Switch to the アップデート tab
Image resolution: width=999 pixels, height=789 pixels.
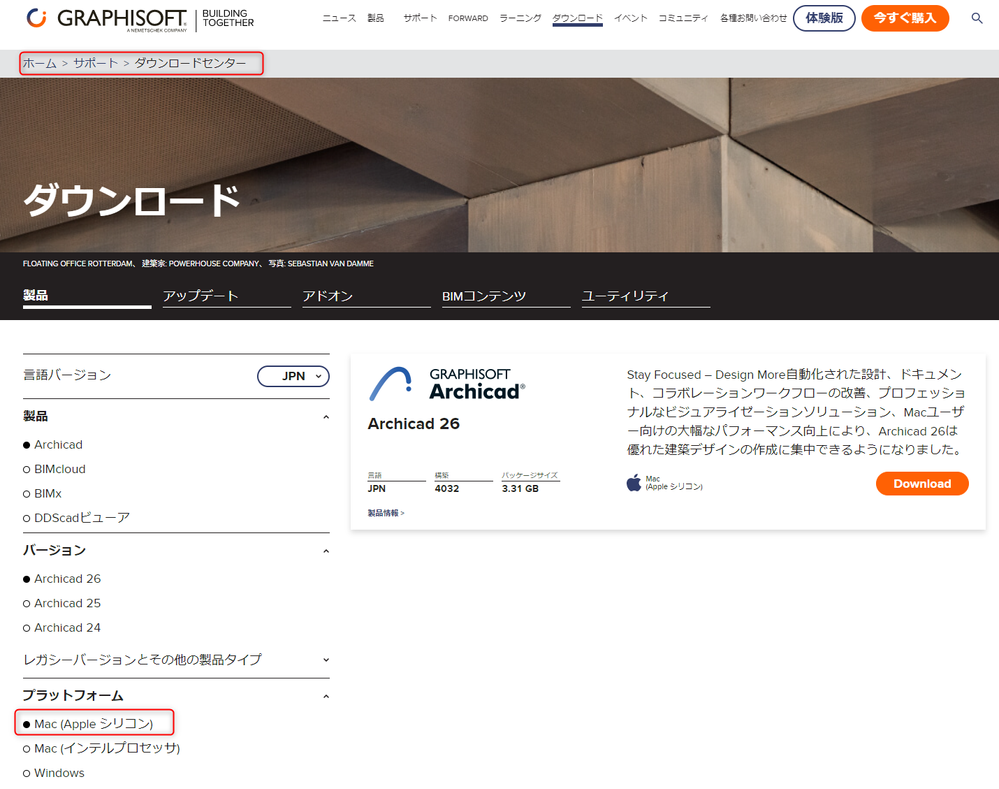(x=226, y=296)
